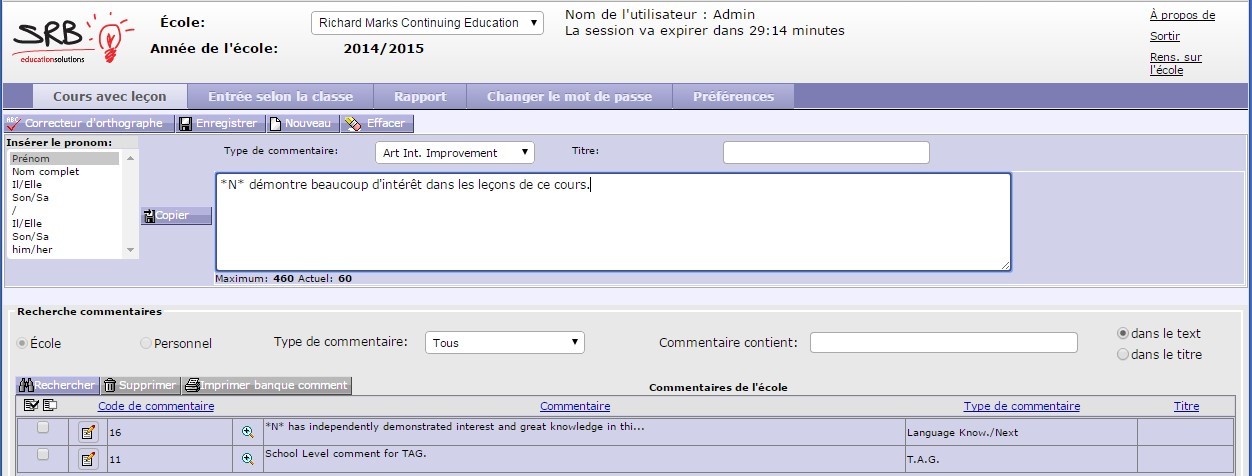Image resolution: width=1252 pixels, height=476 pixels.
Task: Switch to the Rapport tab
Action: click(x=420, y=97)
